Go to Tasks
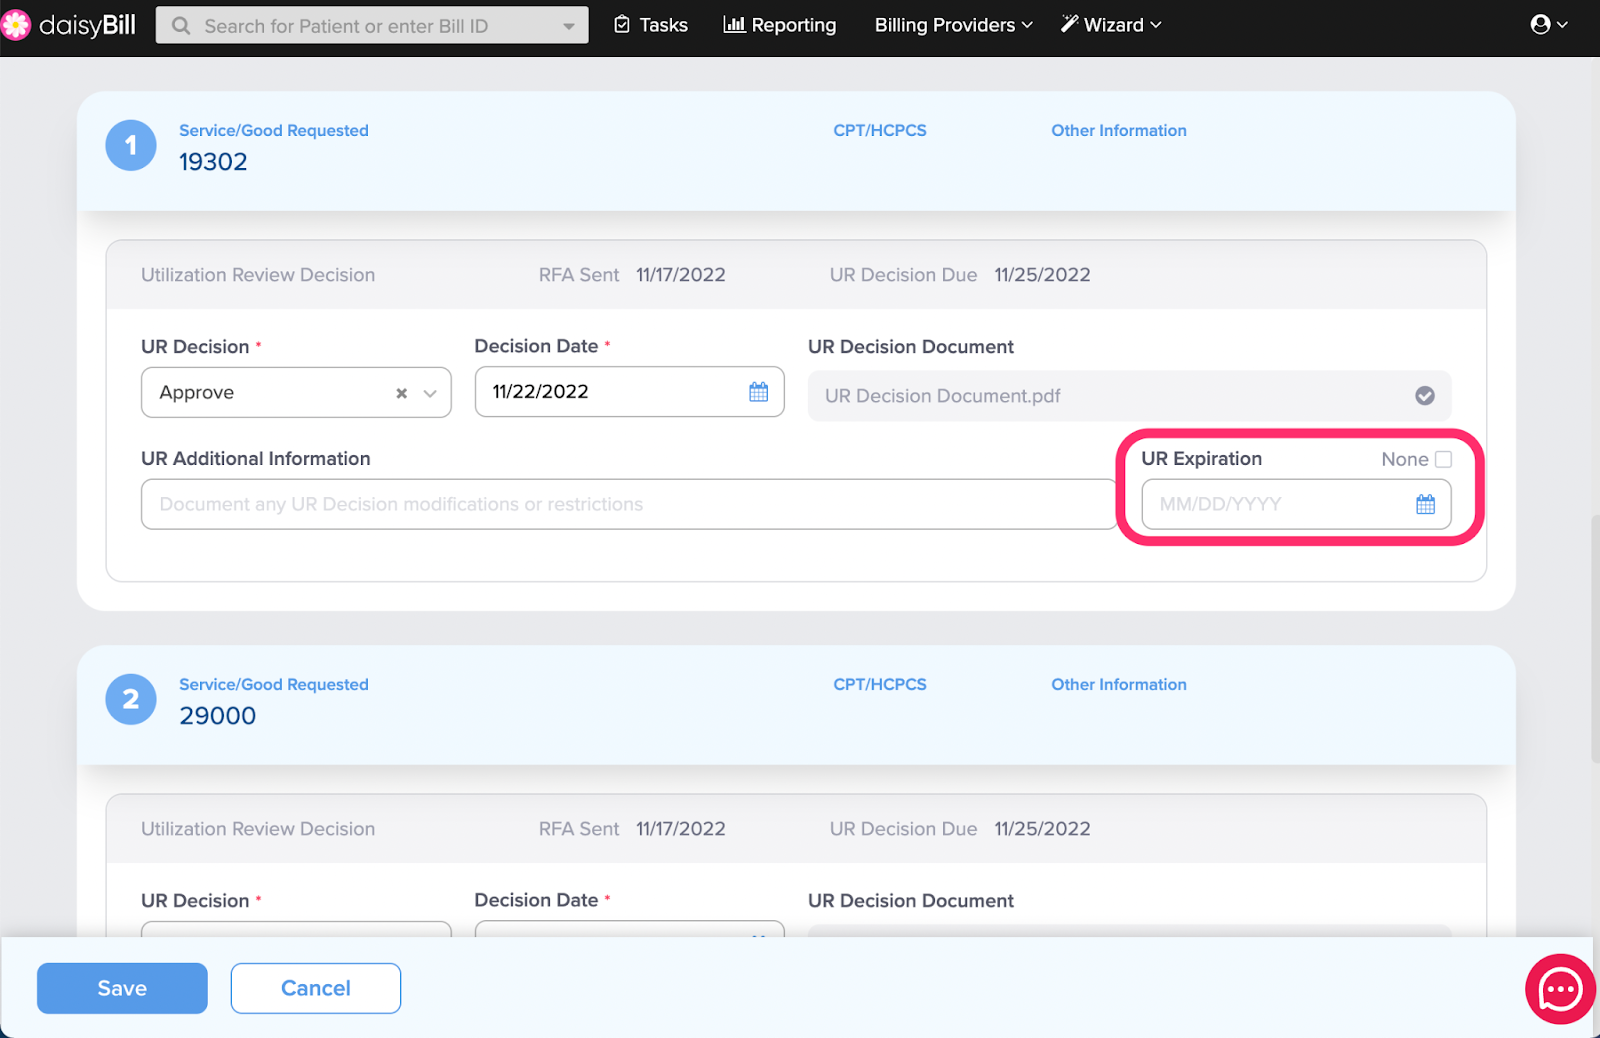 tap(650, 25)
